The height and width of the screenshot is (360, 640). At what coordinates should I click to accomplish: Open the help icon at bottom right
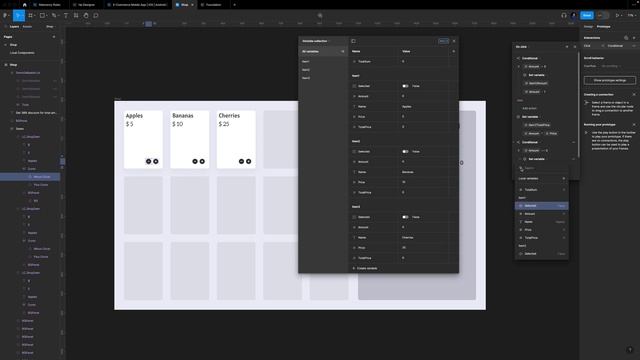click(x=630, y=350)
